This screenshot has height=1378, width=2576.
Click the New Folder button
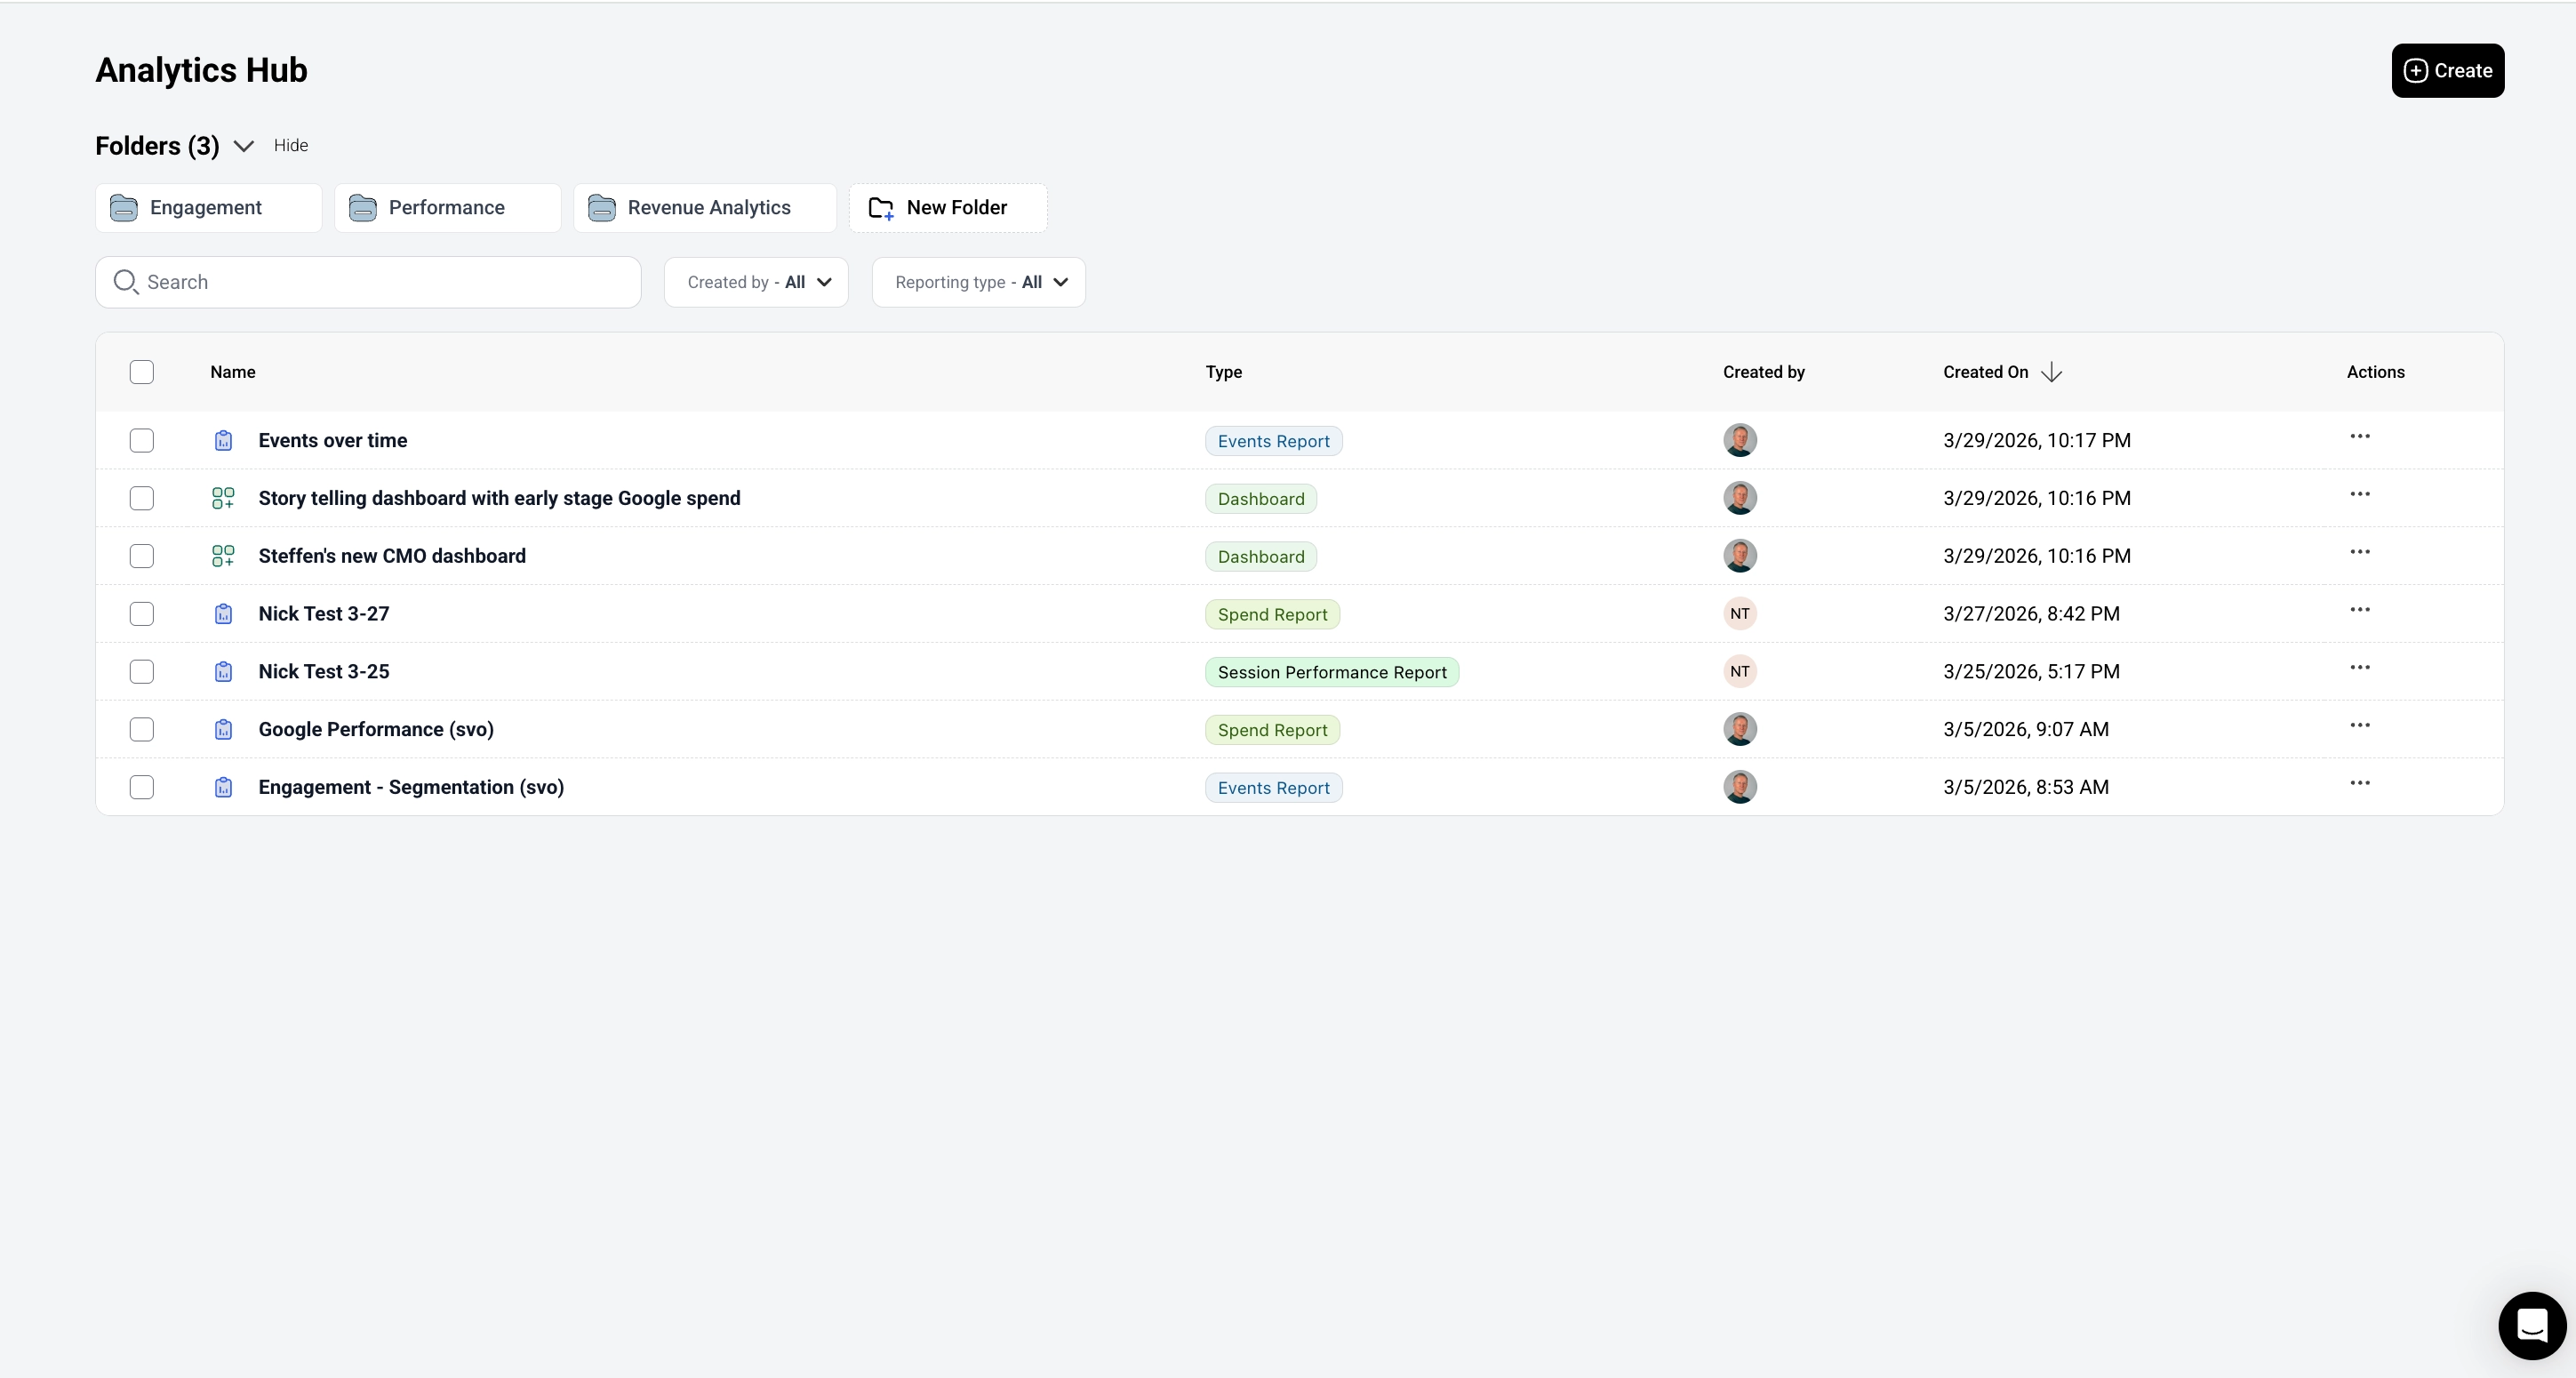(947, 208)
